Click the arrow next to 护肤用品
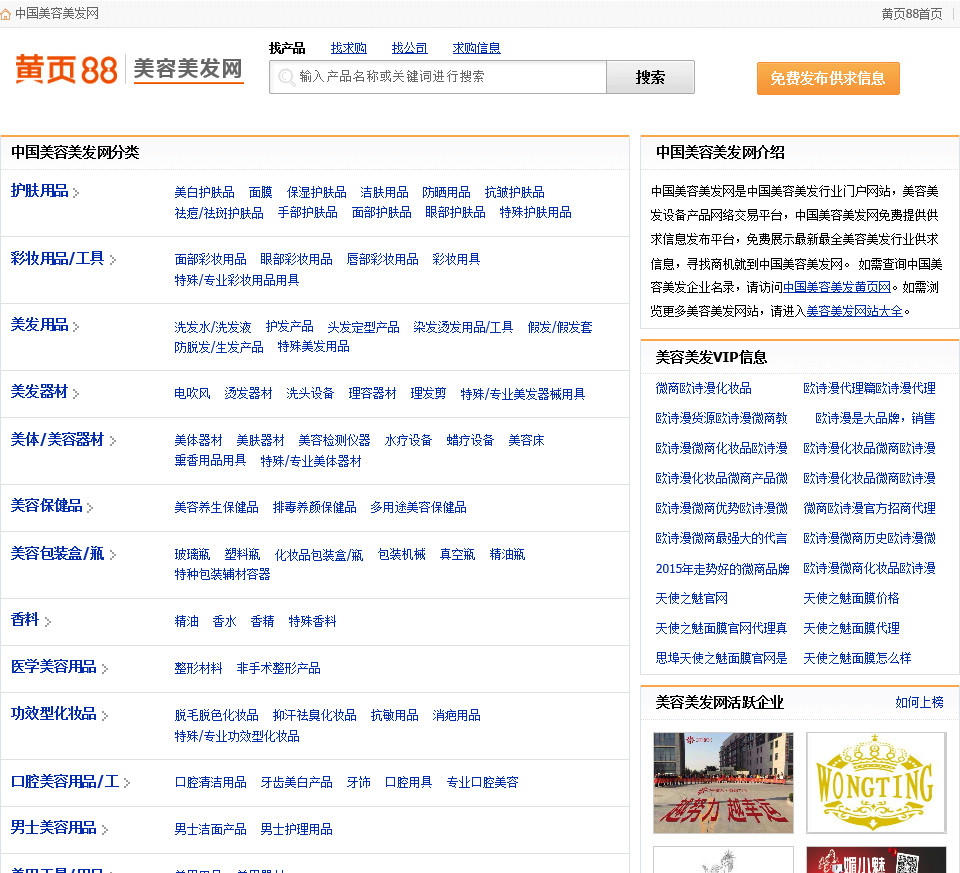 click(76, 193)
